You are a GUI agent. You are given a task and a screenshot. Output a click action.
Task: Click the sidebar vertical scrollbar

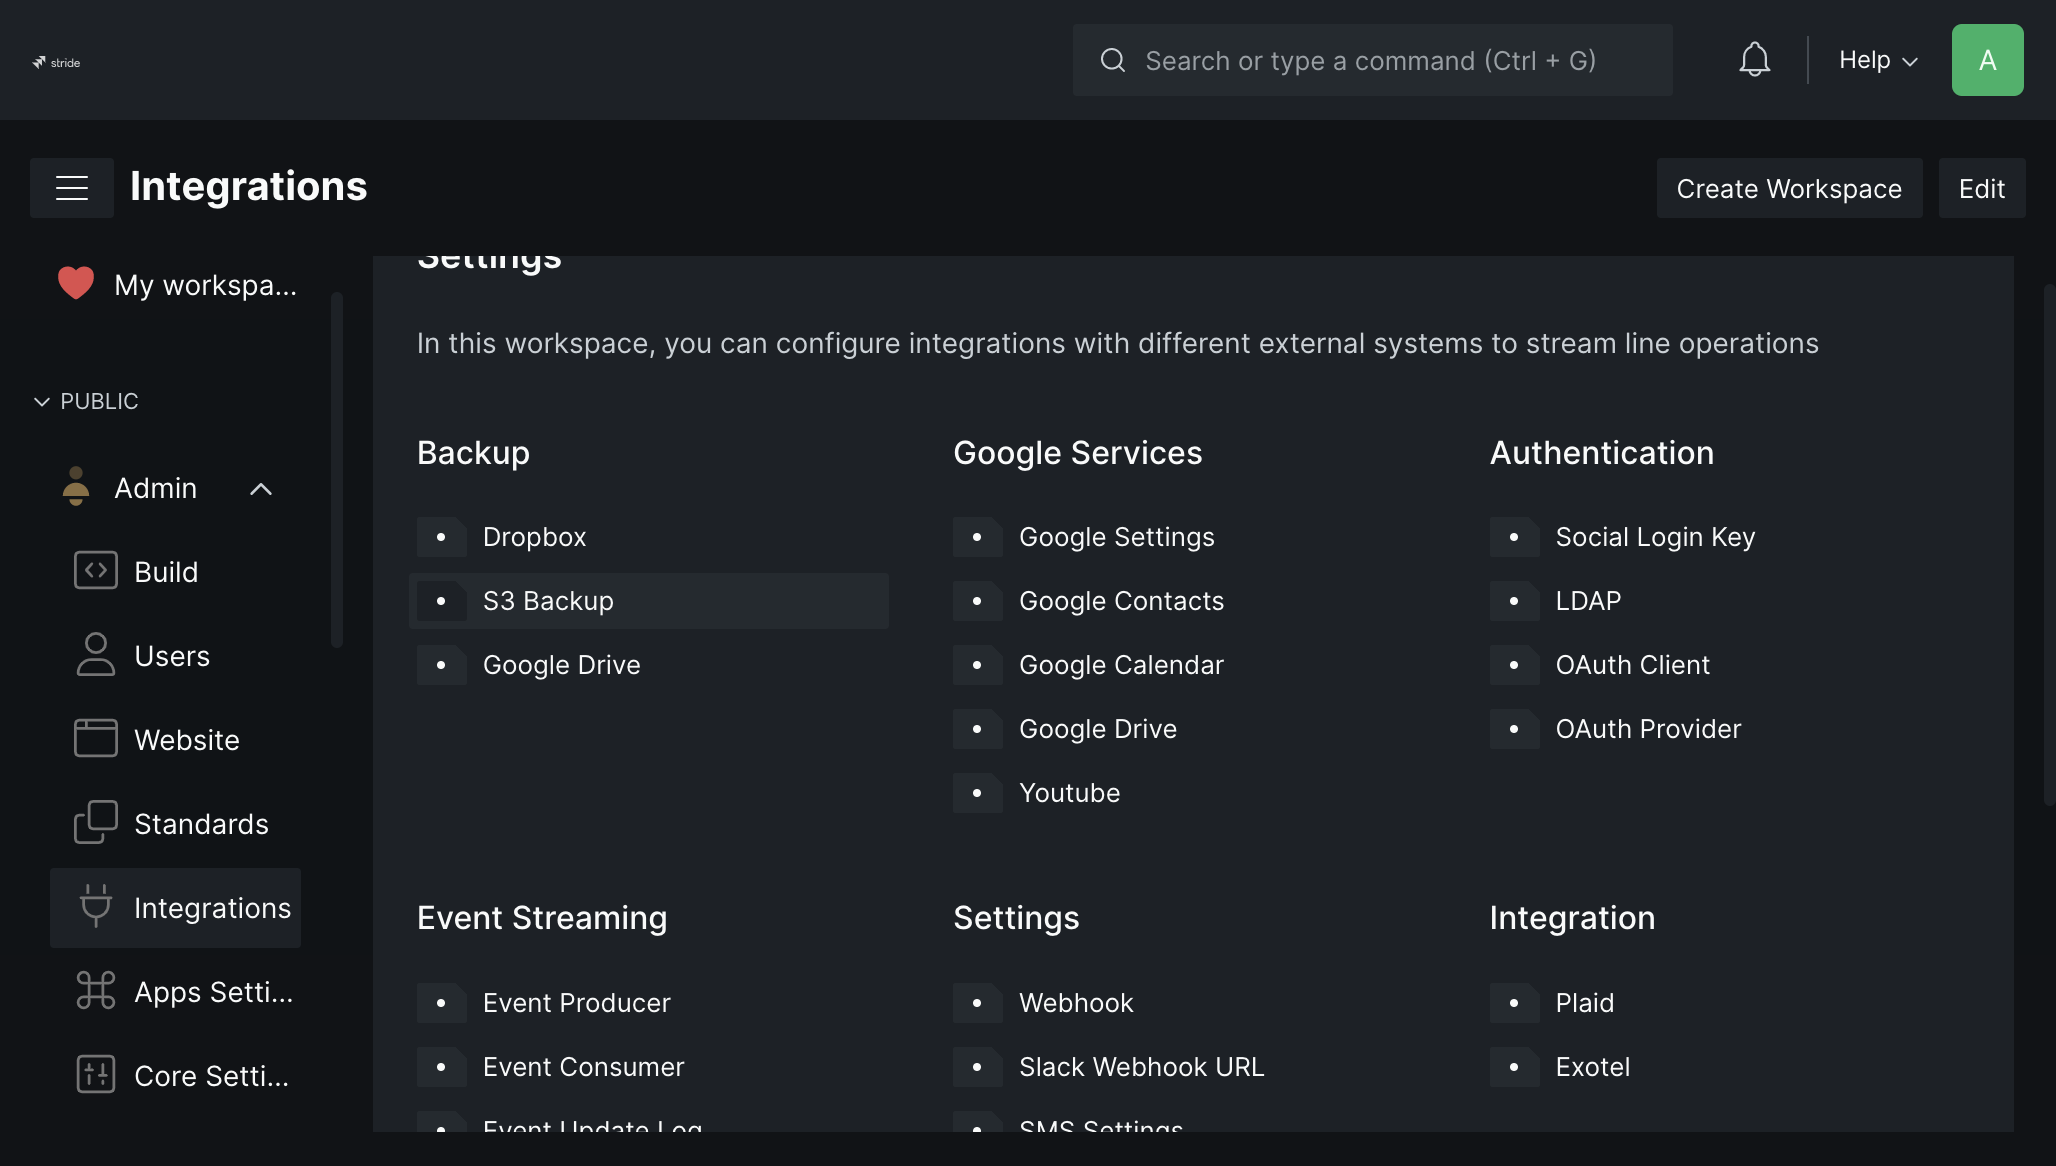point(337,470)
